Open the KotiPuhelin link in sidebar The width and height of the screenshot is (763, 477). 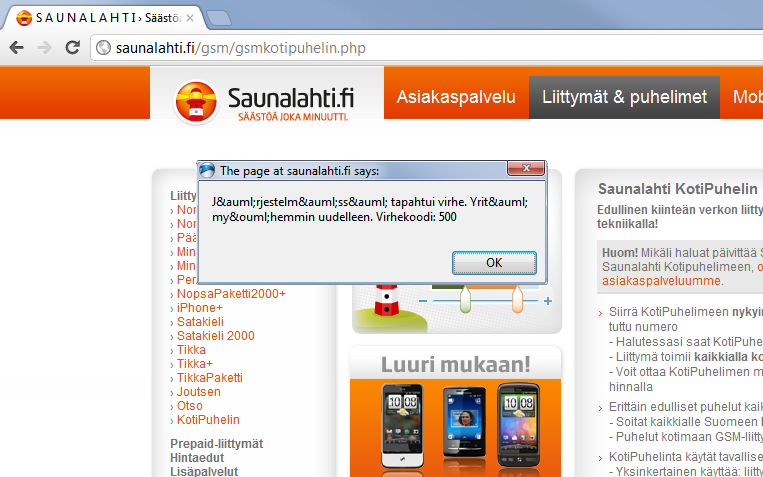click(208, 420)
